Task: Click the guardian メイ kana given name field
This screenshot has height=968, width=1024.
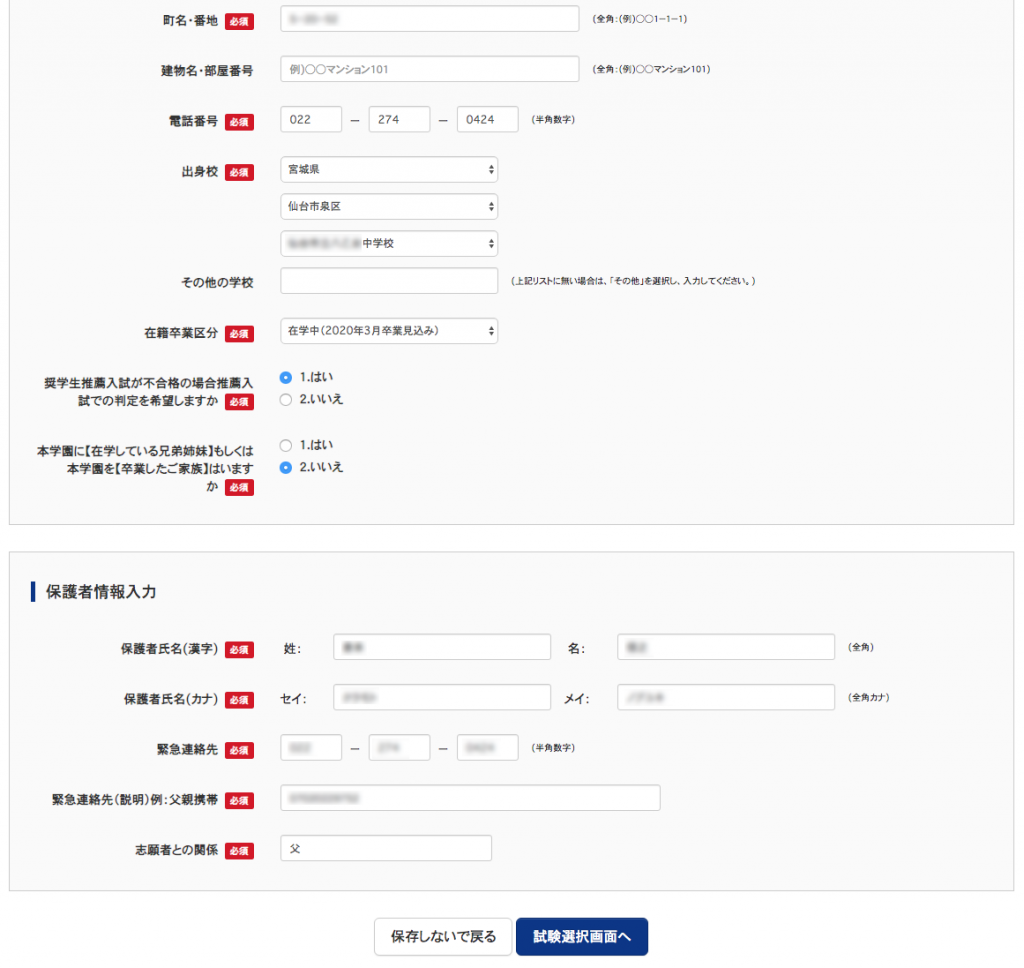Action: coord(726,698)
